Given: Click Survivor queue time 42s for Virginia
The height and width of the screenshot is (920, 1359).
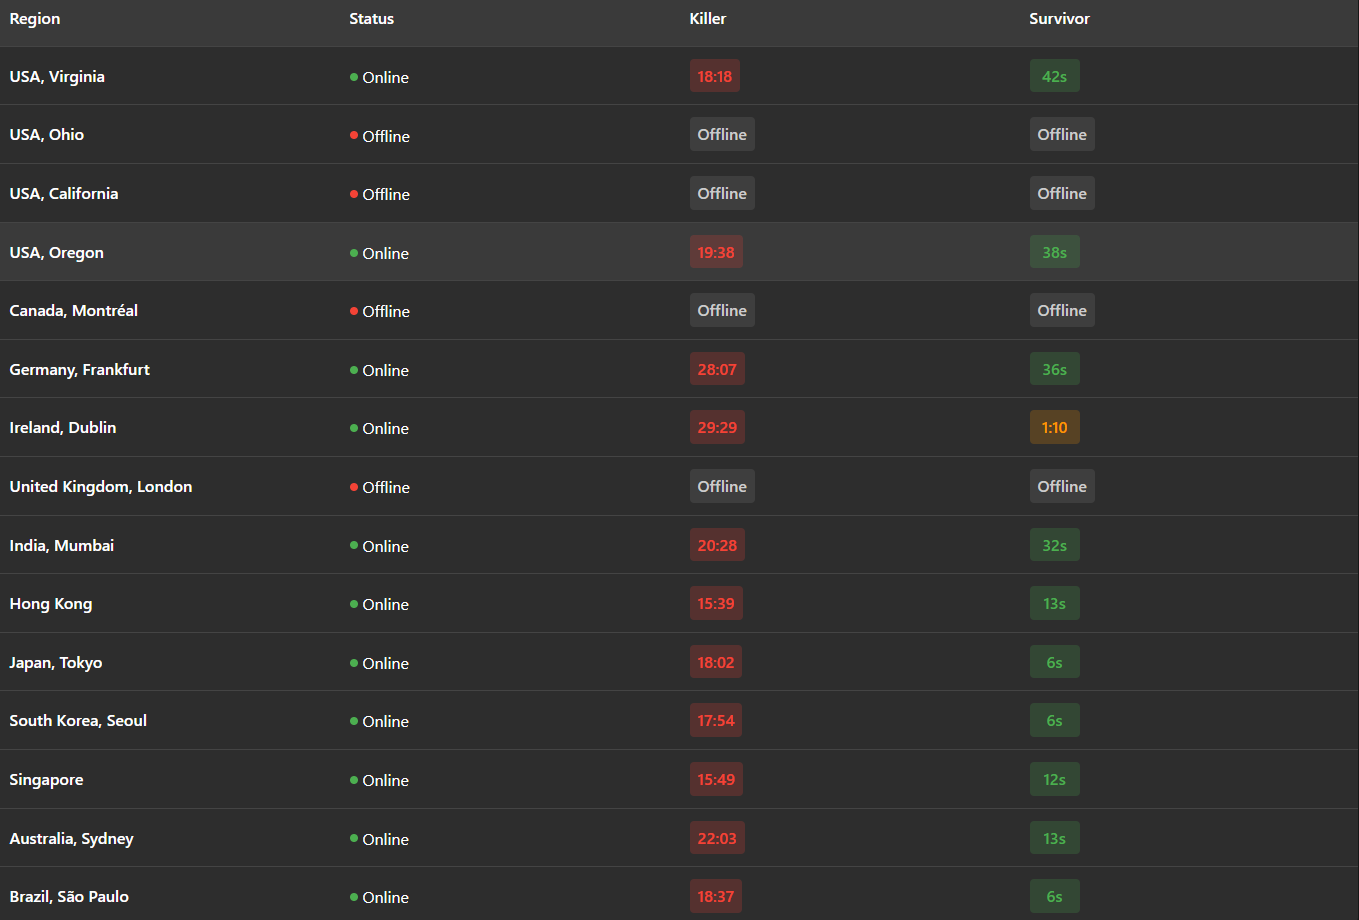Looking at the screenshot, I should [x=1055, y=76].
